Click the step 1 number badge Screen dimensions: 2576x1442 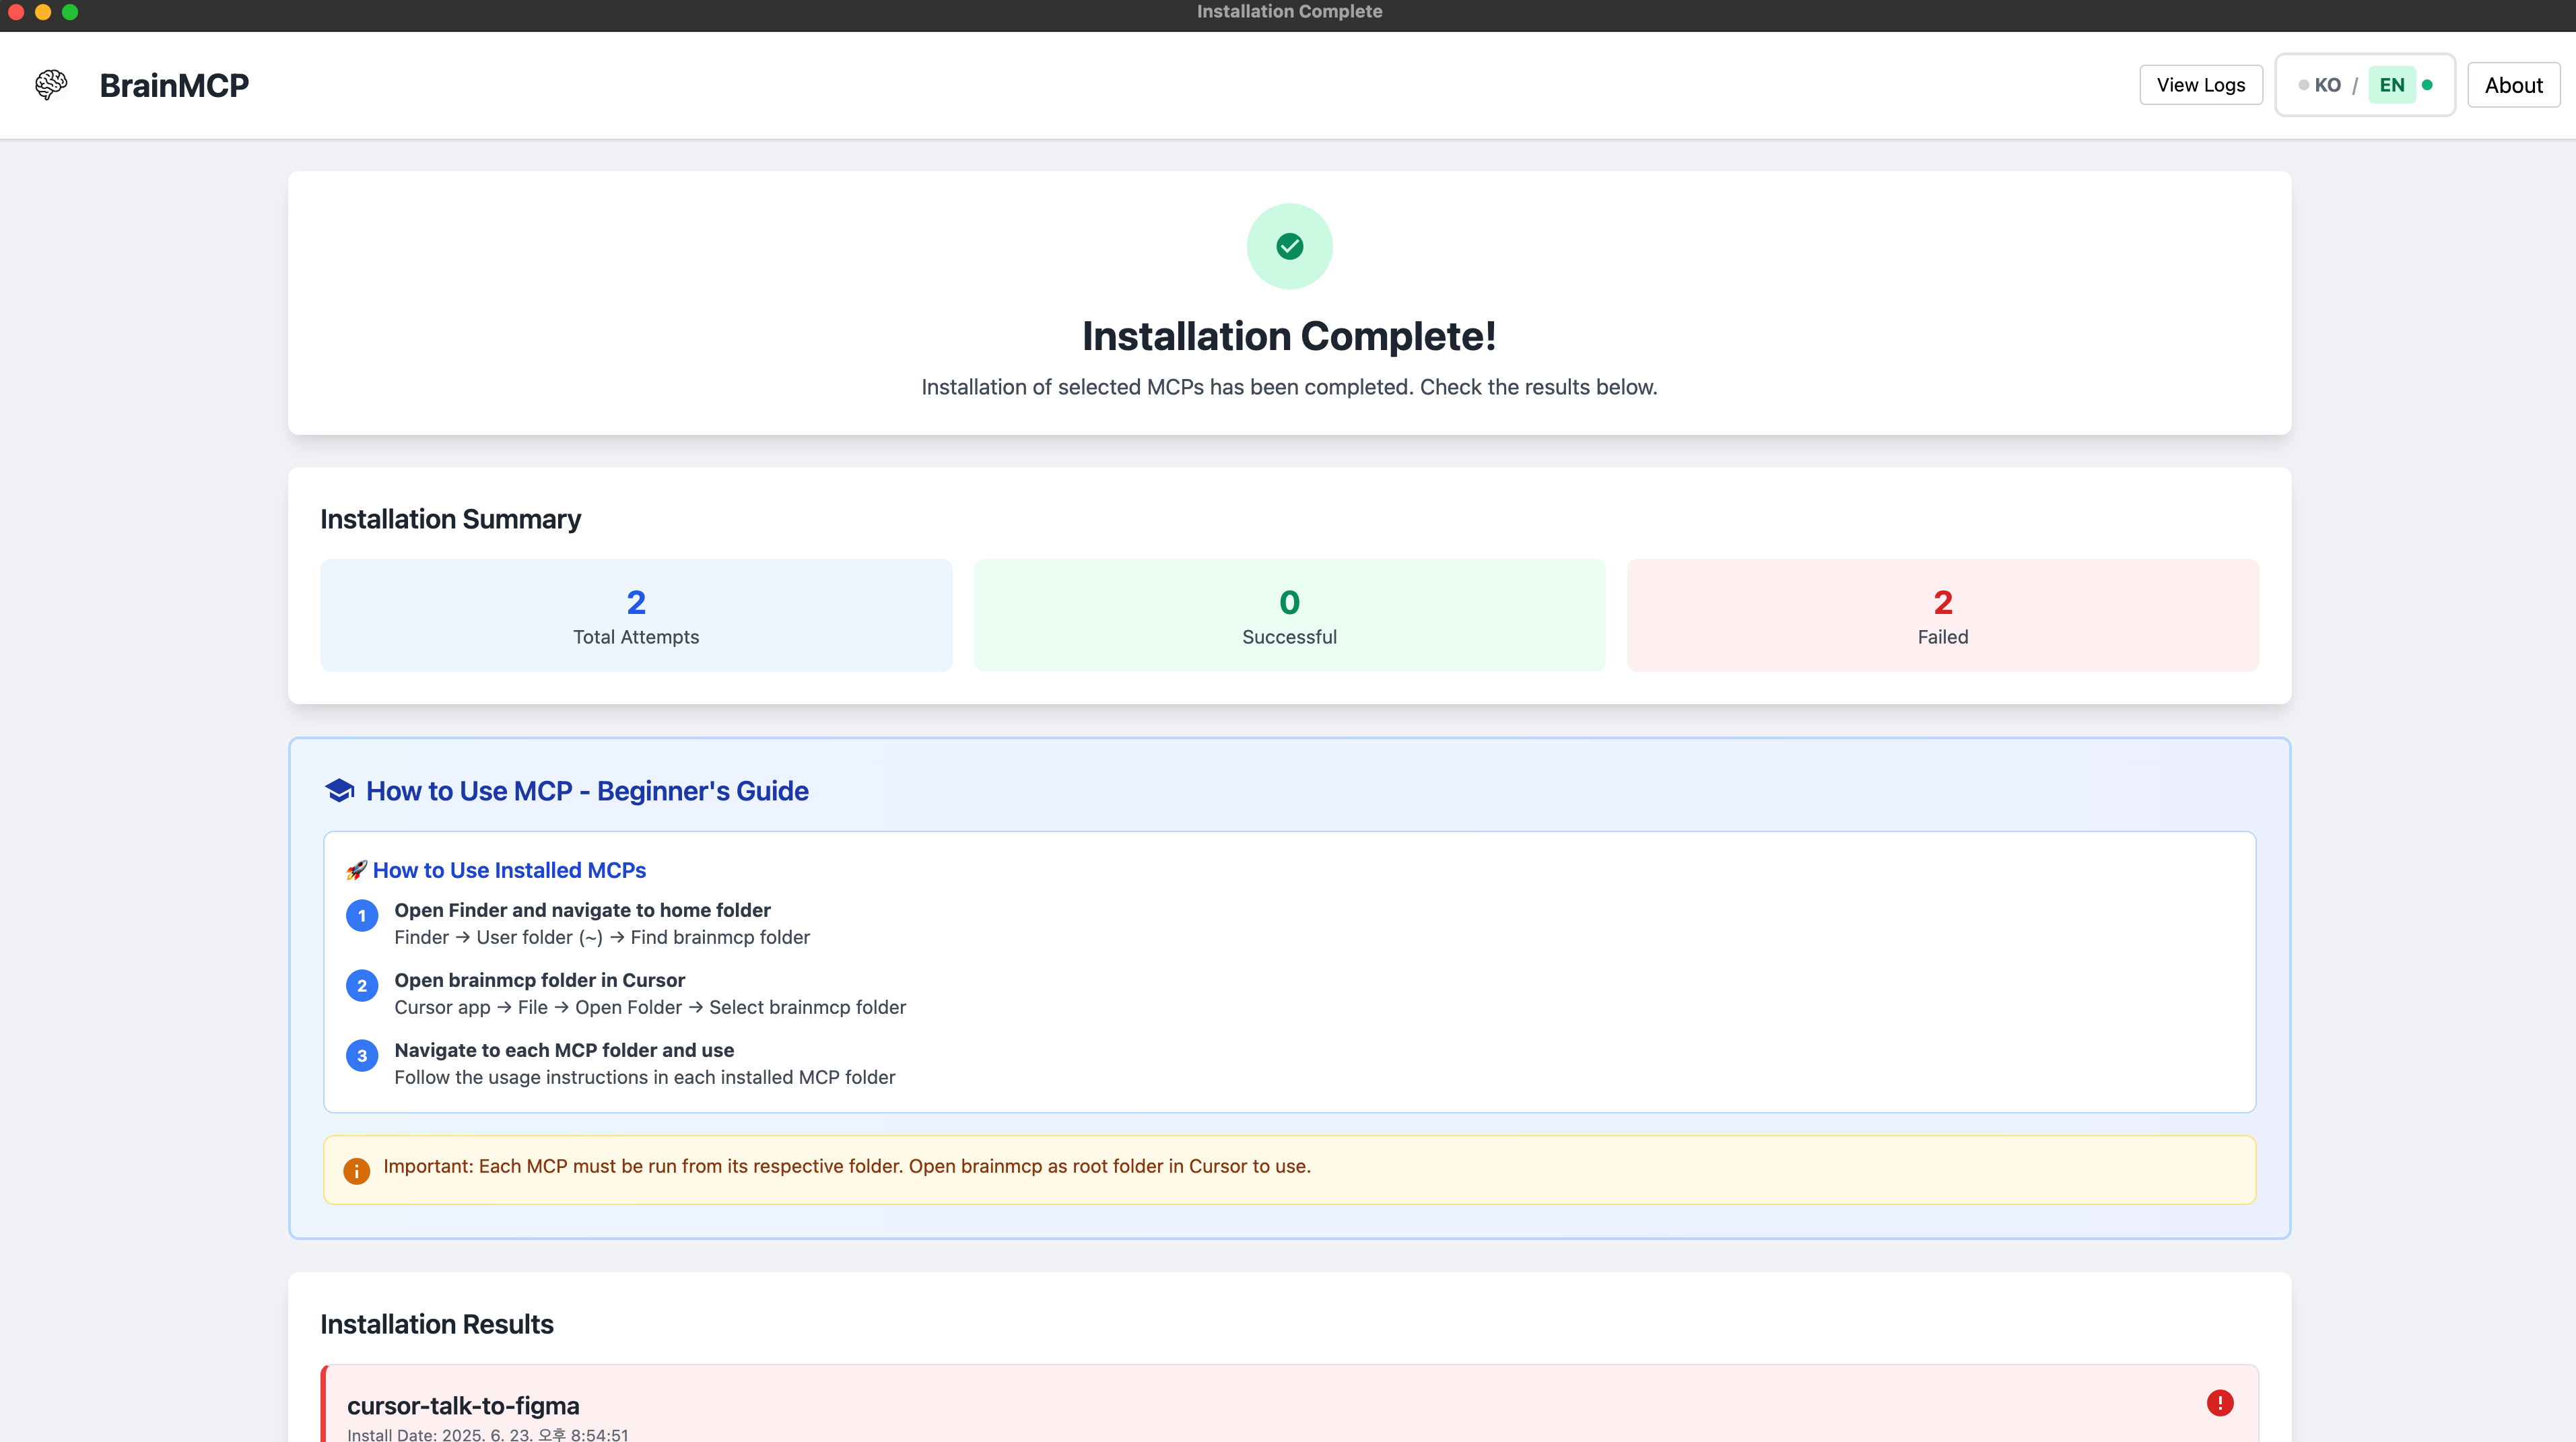pos(361,916)
